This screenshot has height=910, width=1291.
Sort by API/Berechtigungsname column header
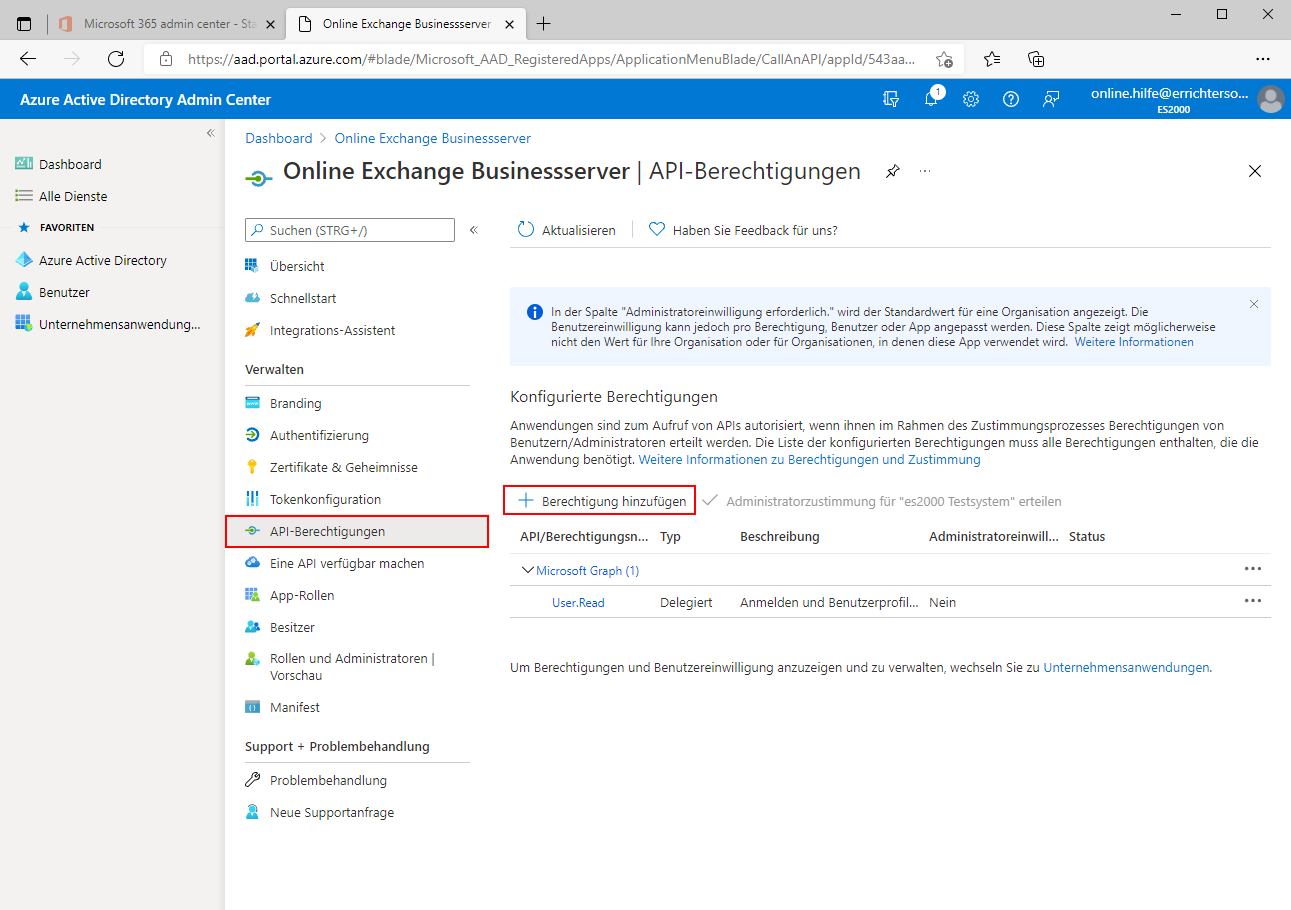click(584, 537)
